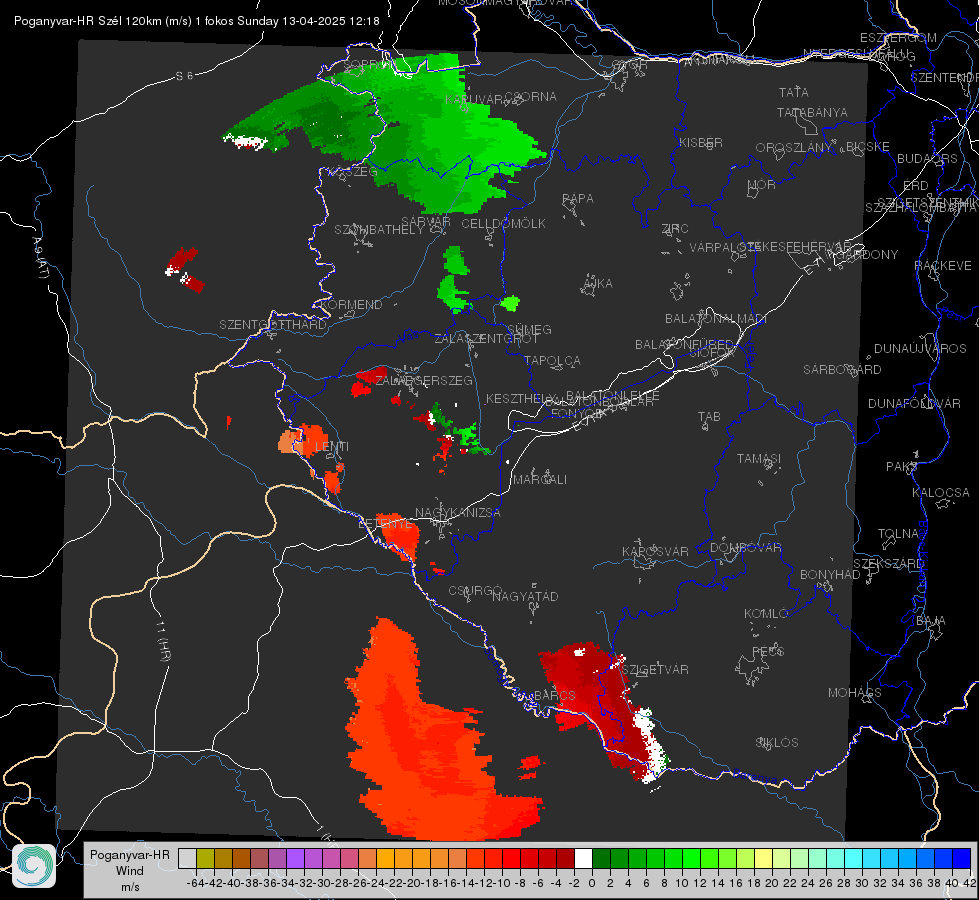Click the ZALAEGERSZEG city label
The image size is (979, 900).
(423, 380)
